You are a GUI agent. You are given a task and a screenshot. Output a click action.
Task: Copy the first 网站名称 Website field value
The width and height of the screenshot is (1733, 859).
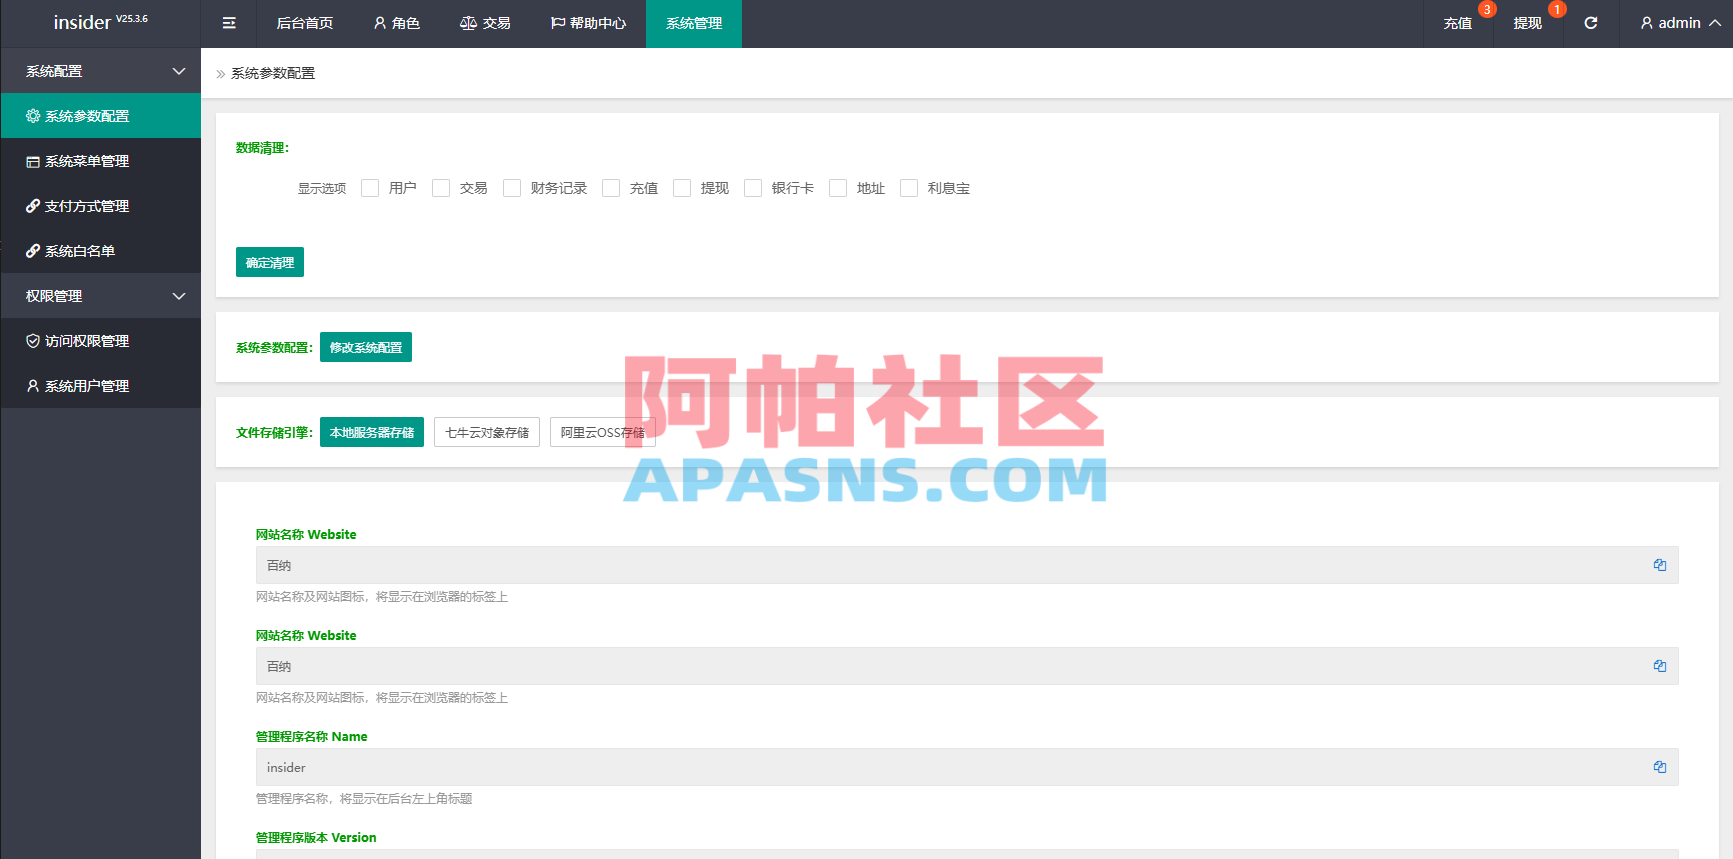tap(1660, 565)
